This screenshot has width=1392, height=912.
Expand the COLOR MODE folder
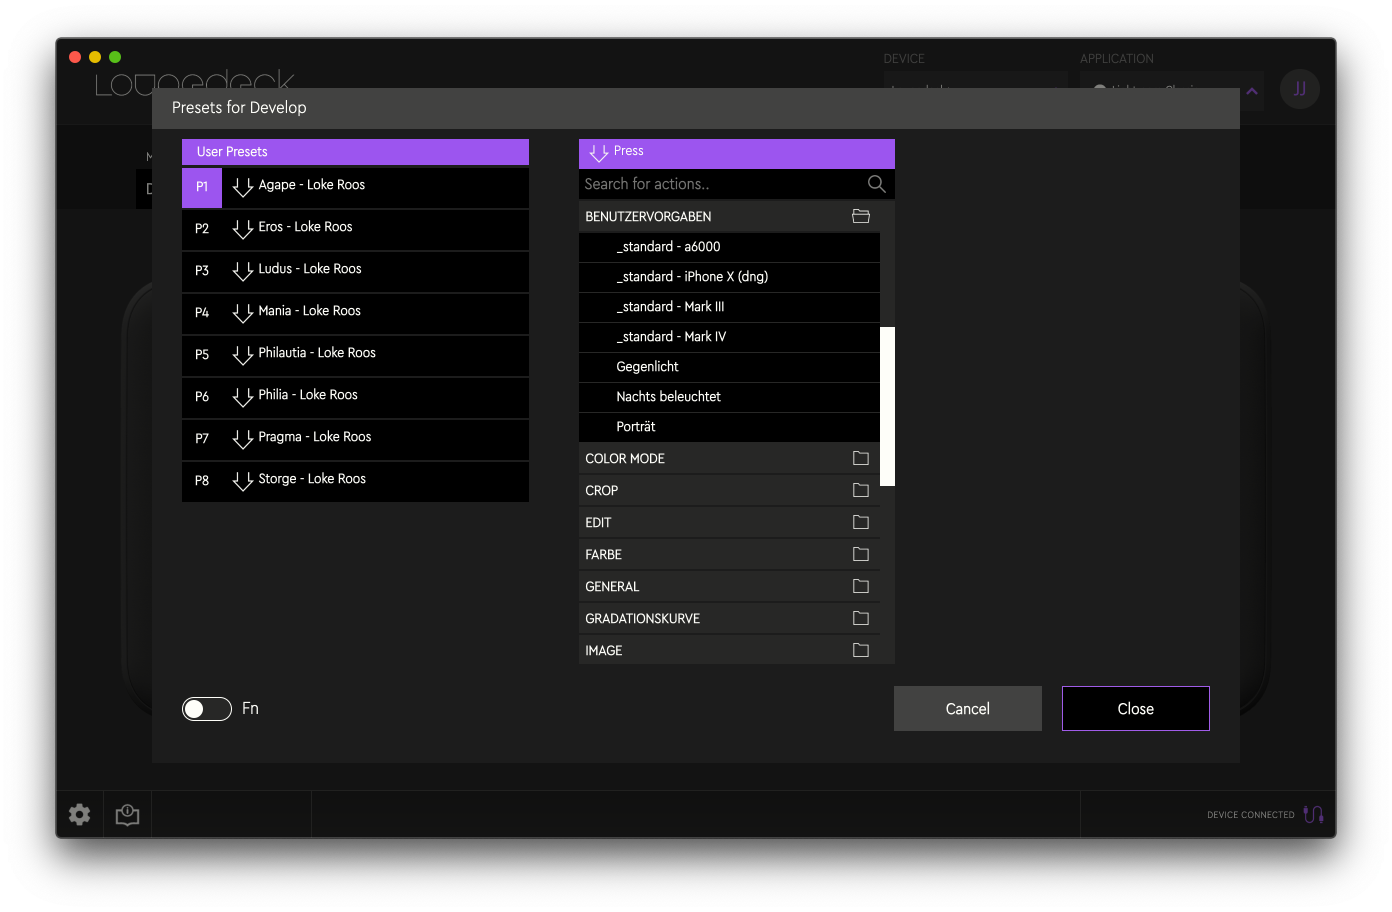(x=861, y=458)
